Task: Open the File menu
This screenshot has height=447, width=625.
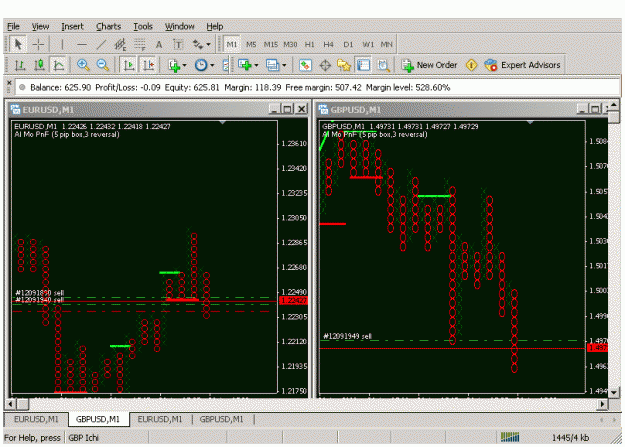Action: (13, 26)
